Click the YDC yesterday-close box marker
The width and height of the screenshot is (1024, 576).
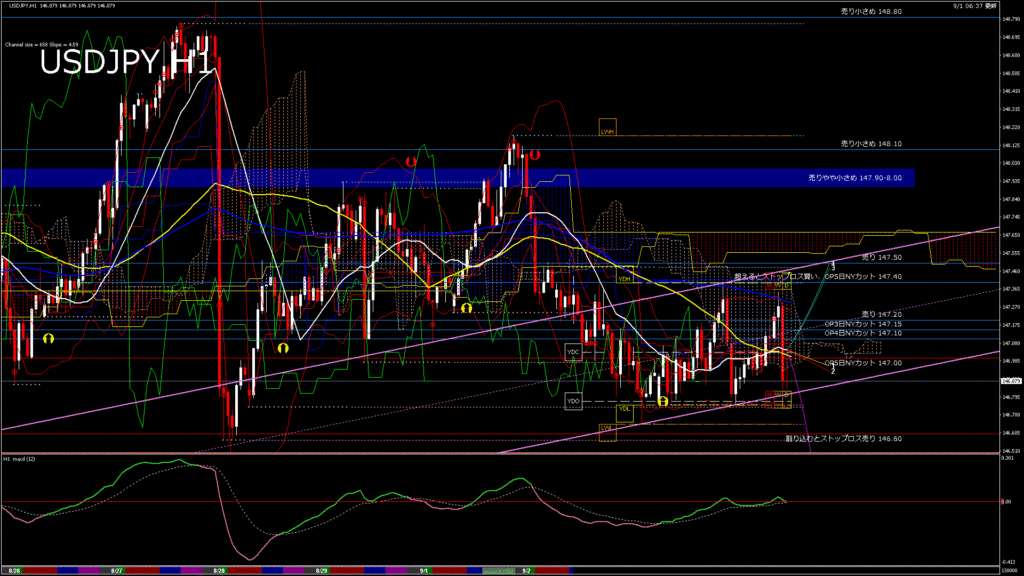coord(573,352)
